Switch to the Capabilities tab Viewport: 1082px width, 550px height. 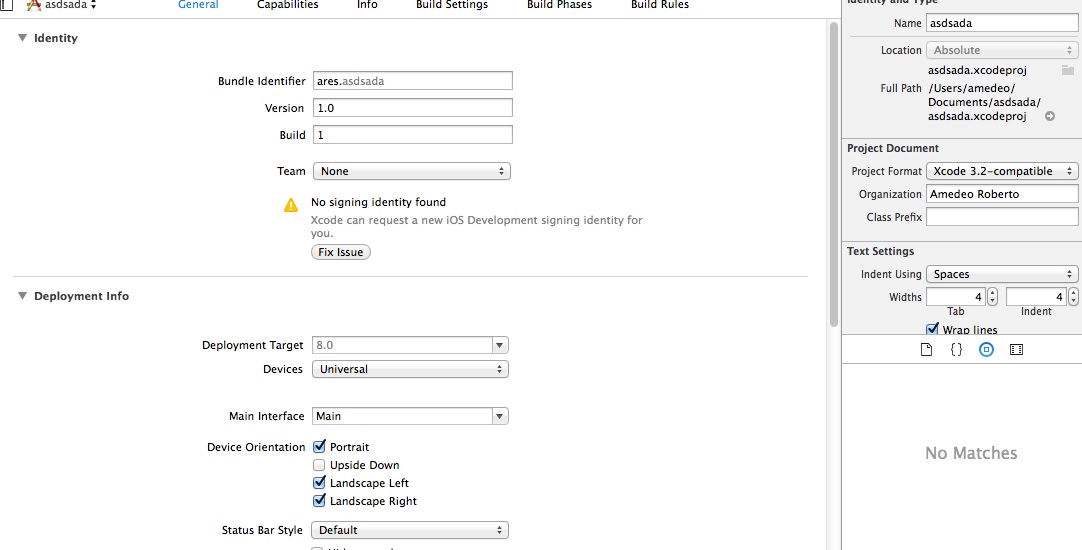pyautogui.click(x=288, y=5)
